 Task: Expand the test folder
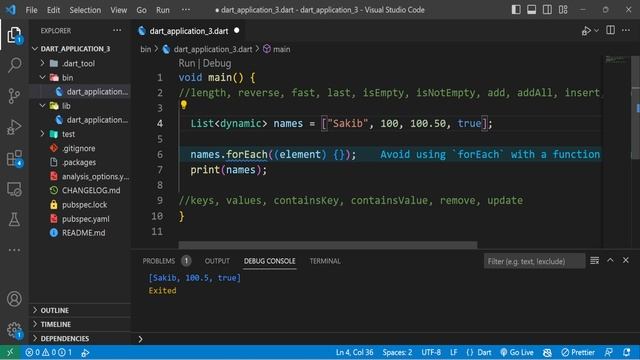pyautogui.click(x=42, y=134)
